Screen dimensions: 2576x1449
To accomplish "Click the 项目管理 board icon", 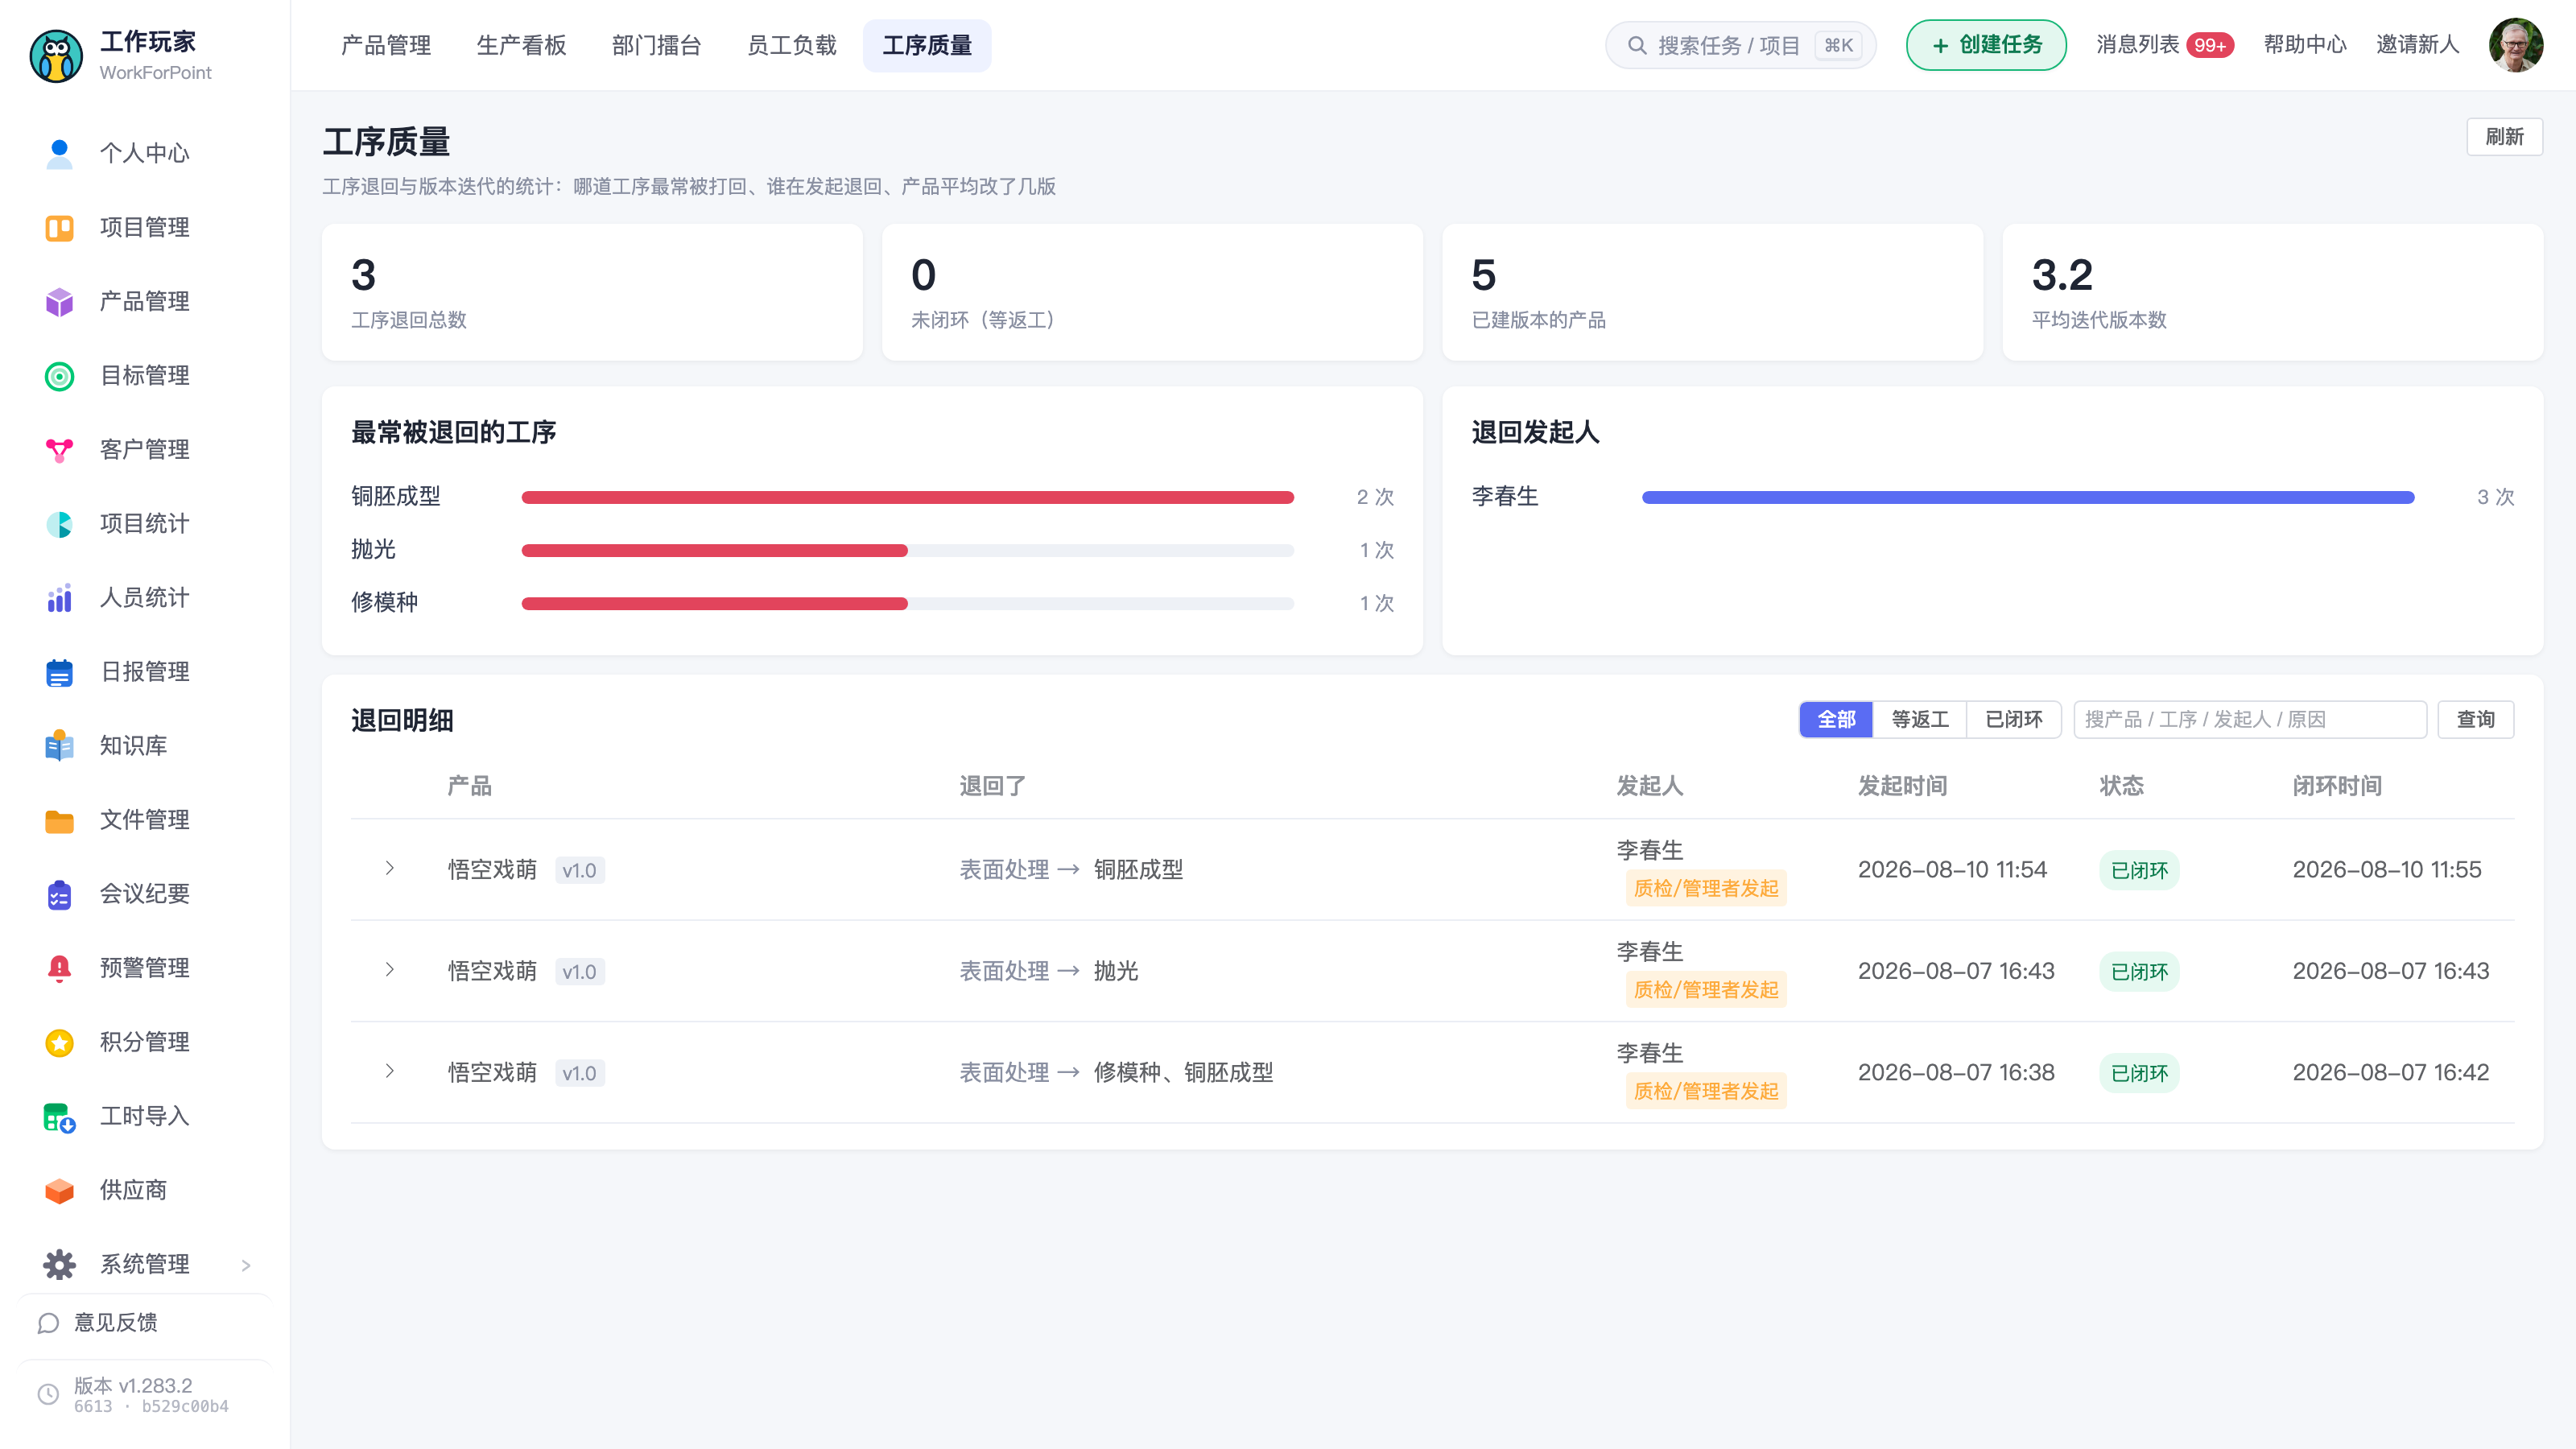I will point(59,228).
